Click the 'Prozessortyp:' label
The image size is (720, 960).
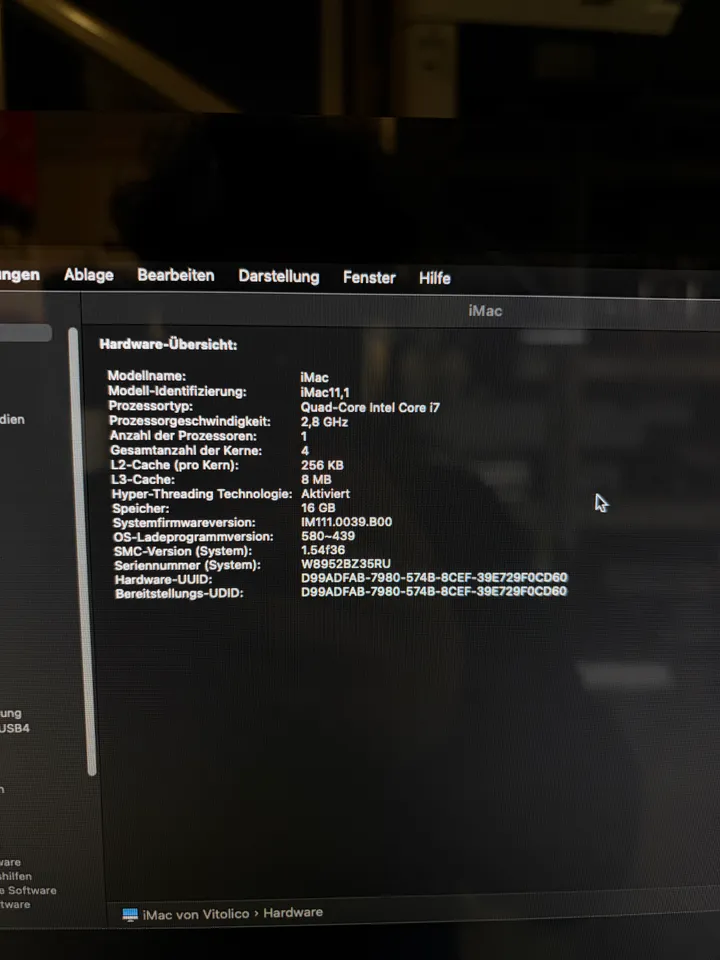click(151, 406)
